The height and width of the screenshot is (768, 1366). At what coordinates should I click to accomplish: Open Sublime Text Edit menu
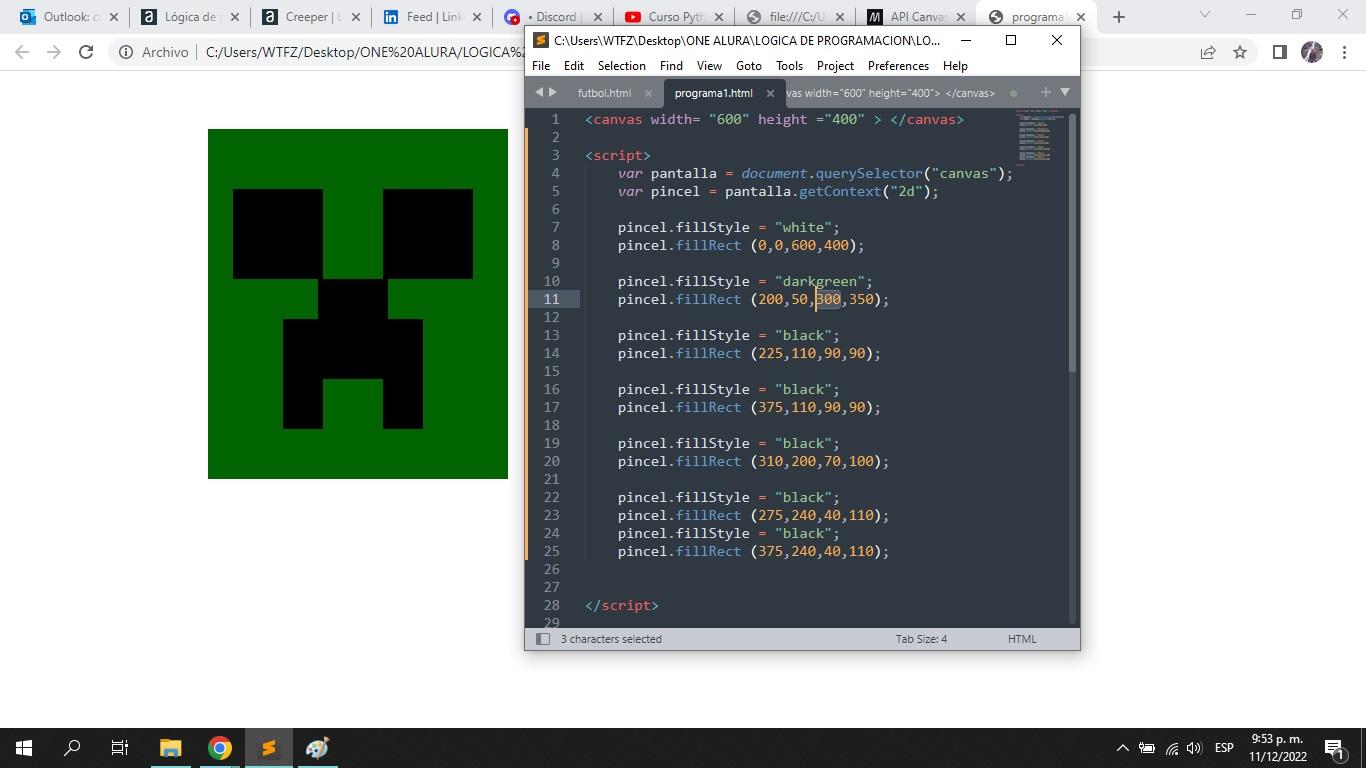point(573,65)
